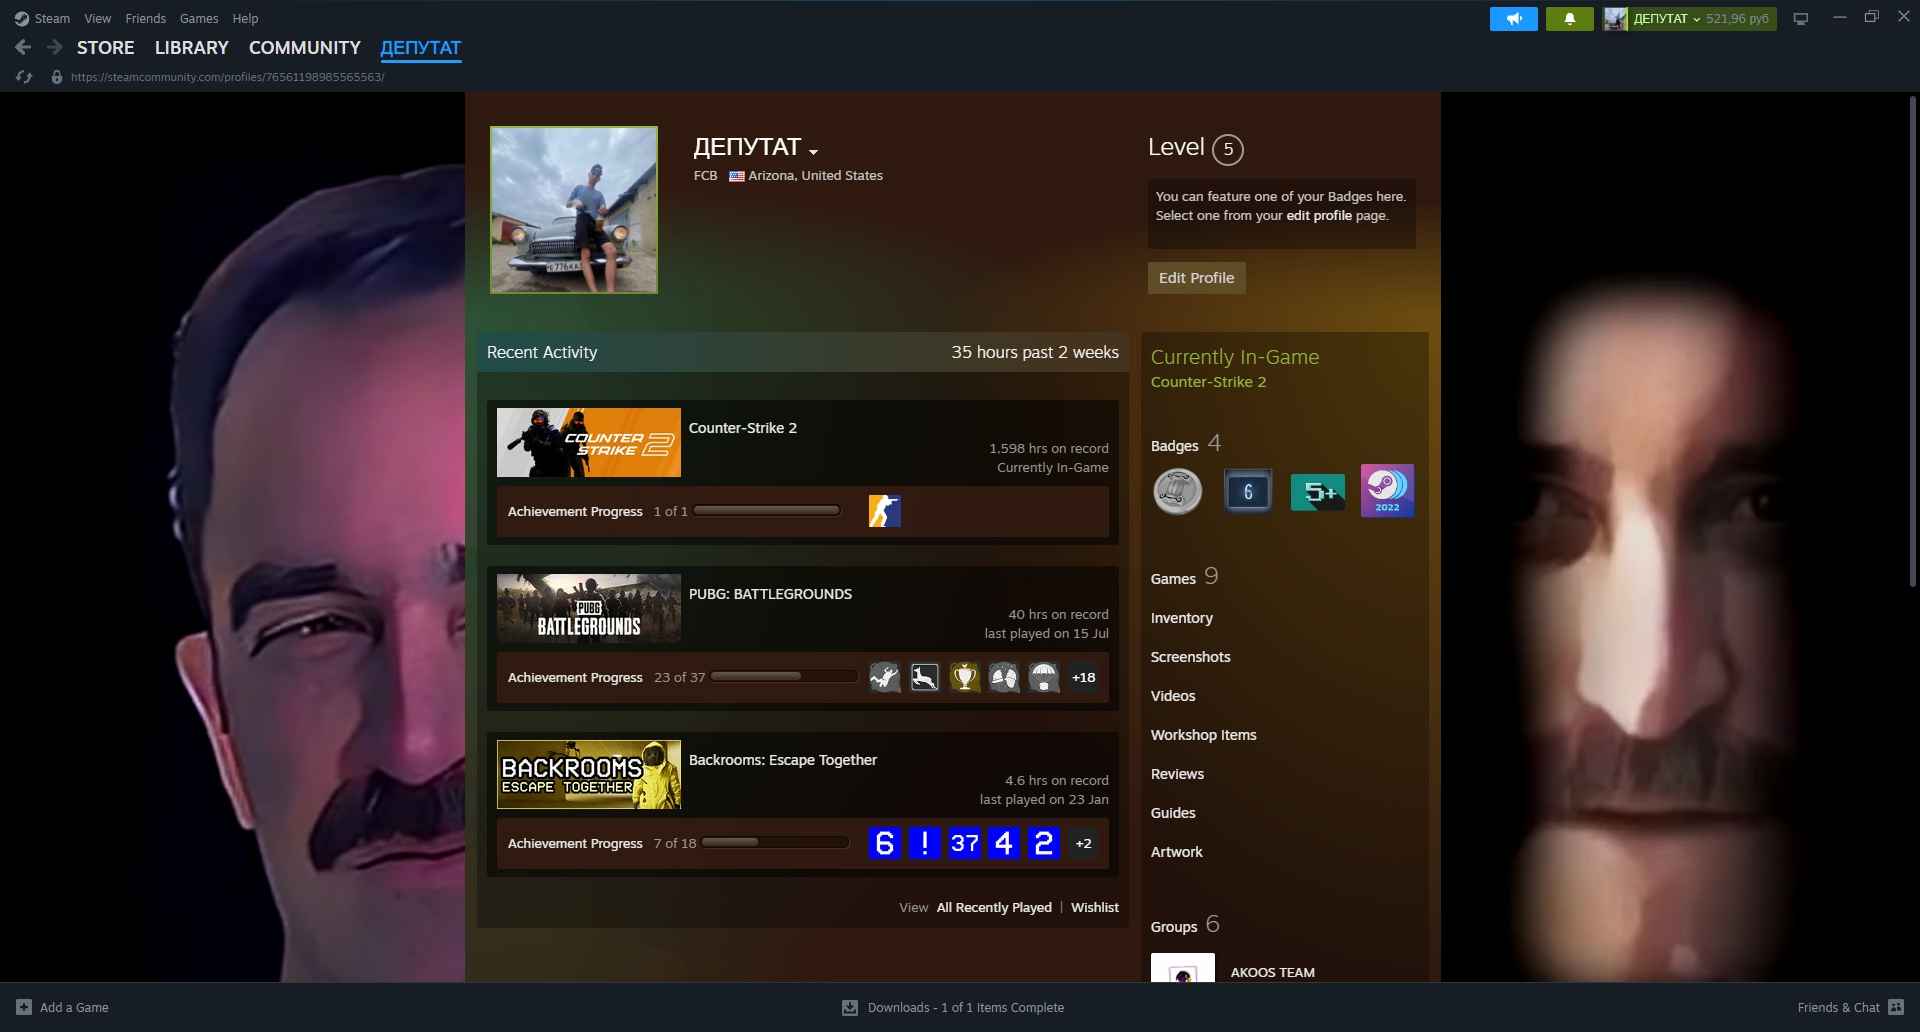The width and height of the screenshot is (1920, 1032).
Task: Open the Backrooms Escape Together banner
Action: point(589,774)
